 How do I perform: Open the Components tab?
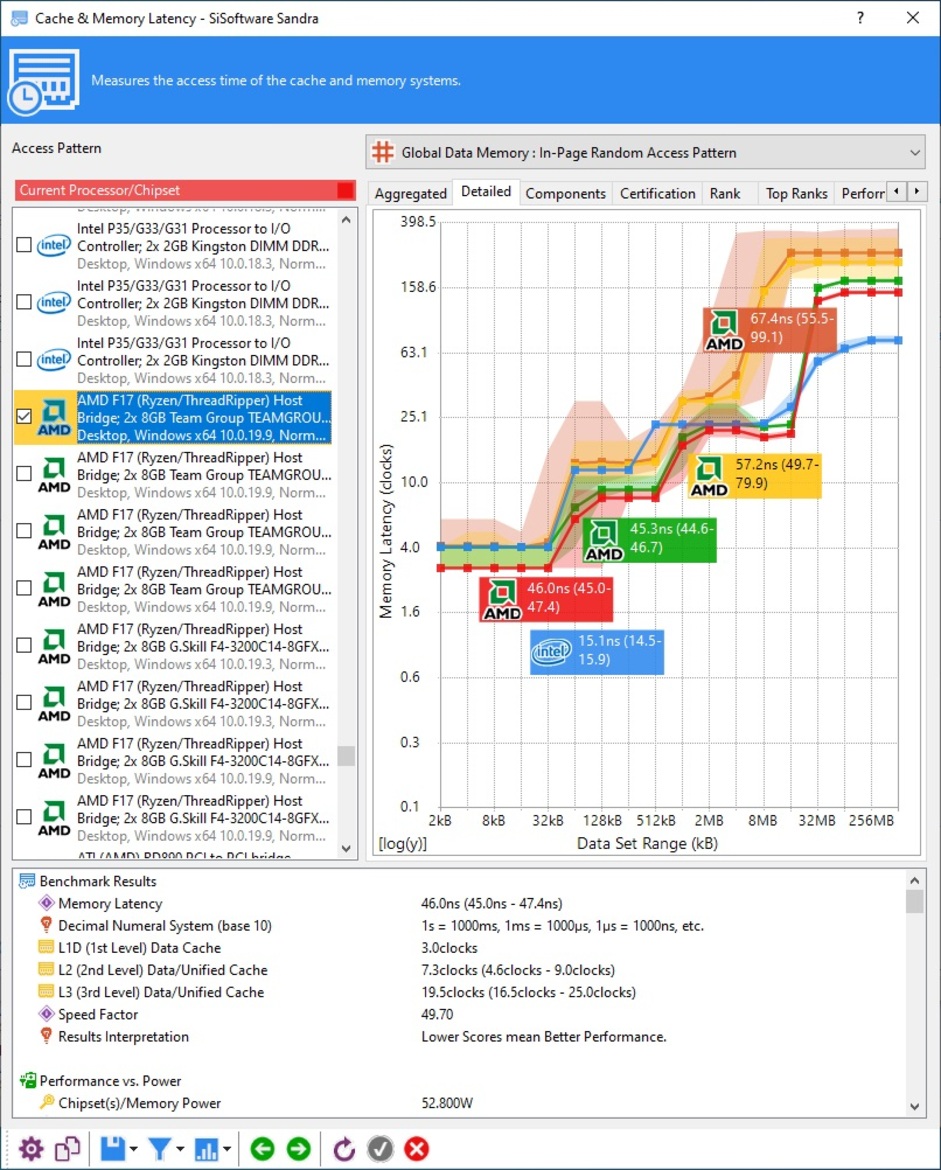pyautogui.click(x=566, y=193)
